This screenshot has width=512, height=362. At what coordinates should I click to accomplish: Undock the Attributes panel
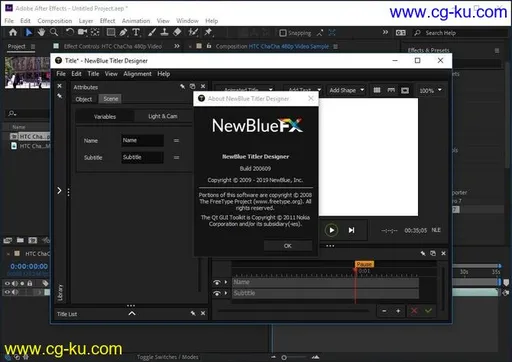click(192, 86)
